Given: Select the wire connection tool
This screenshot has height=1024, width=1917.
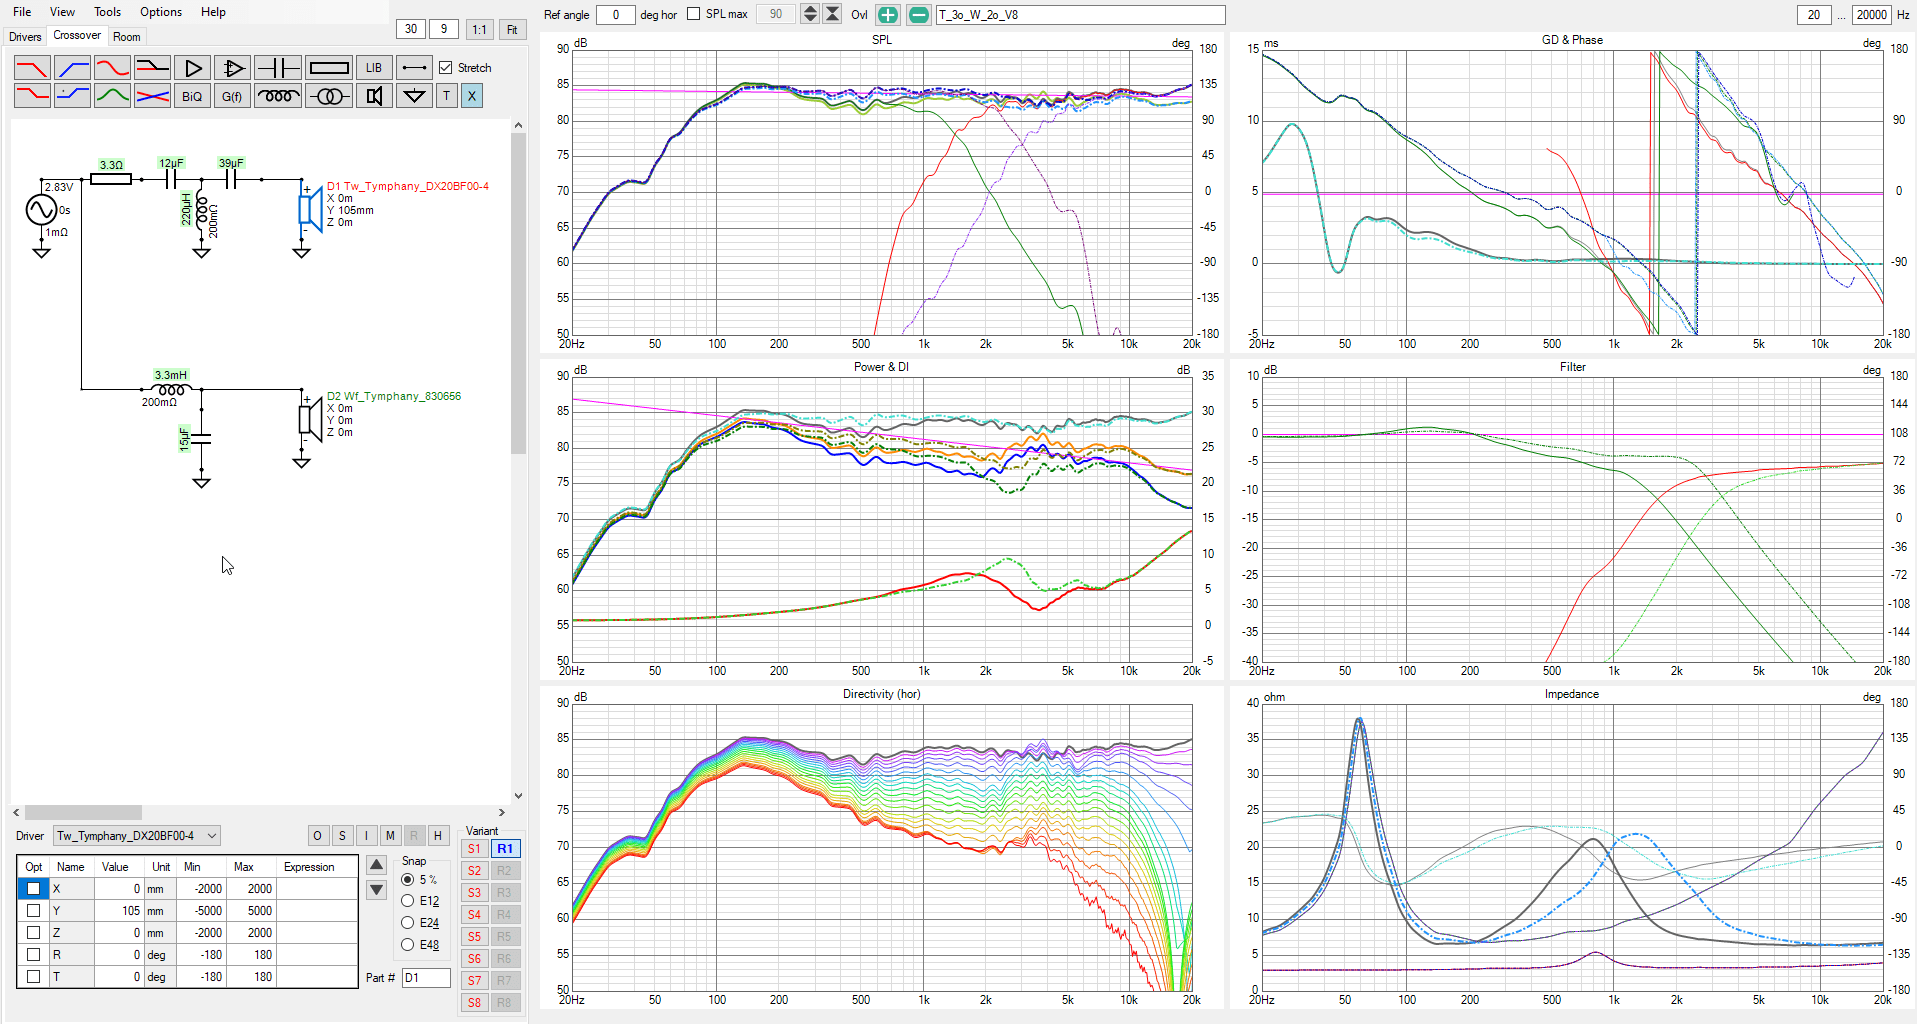Looking at the screenshot, I should 414,68.
